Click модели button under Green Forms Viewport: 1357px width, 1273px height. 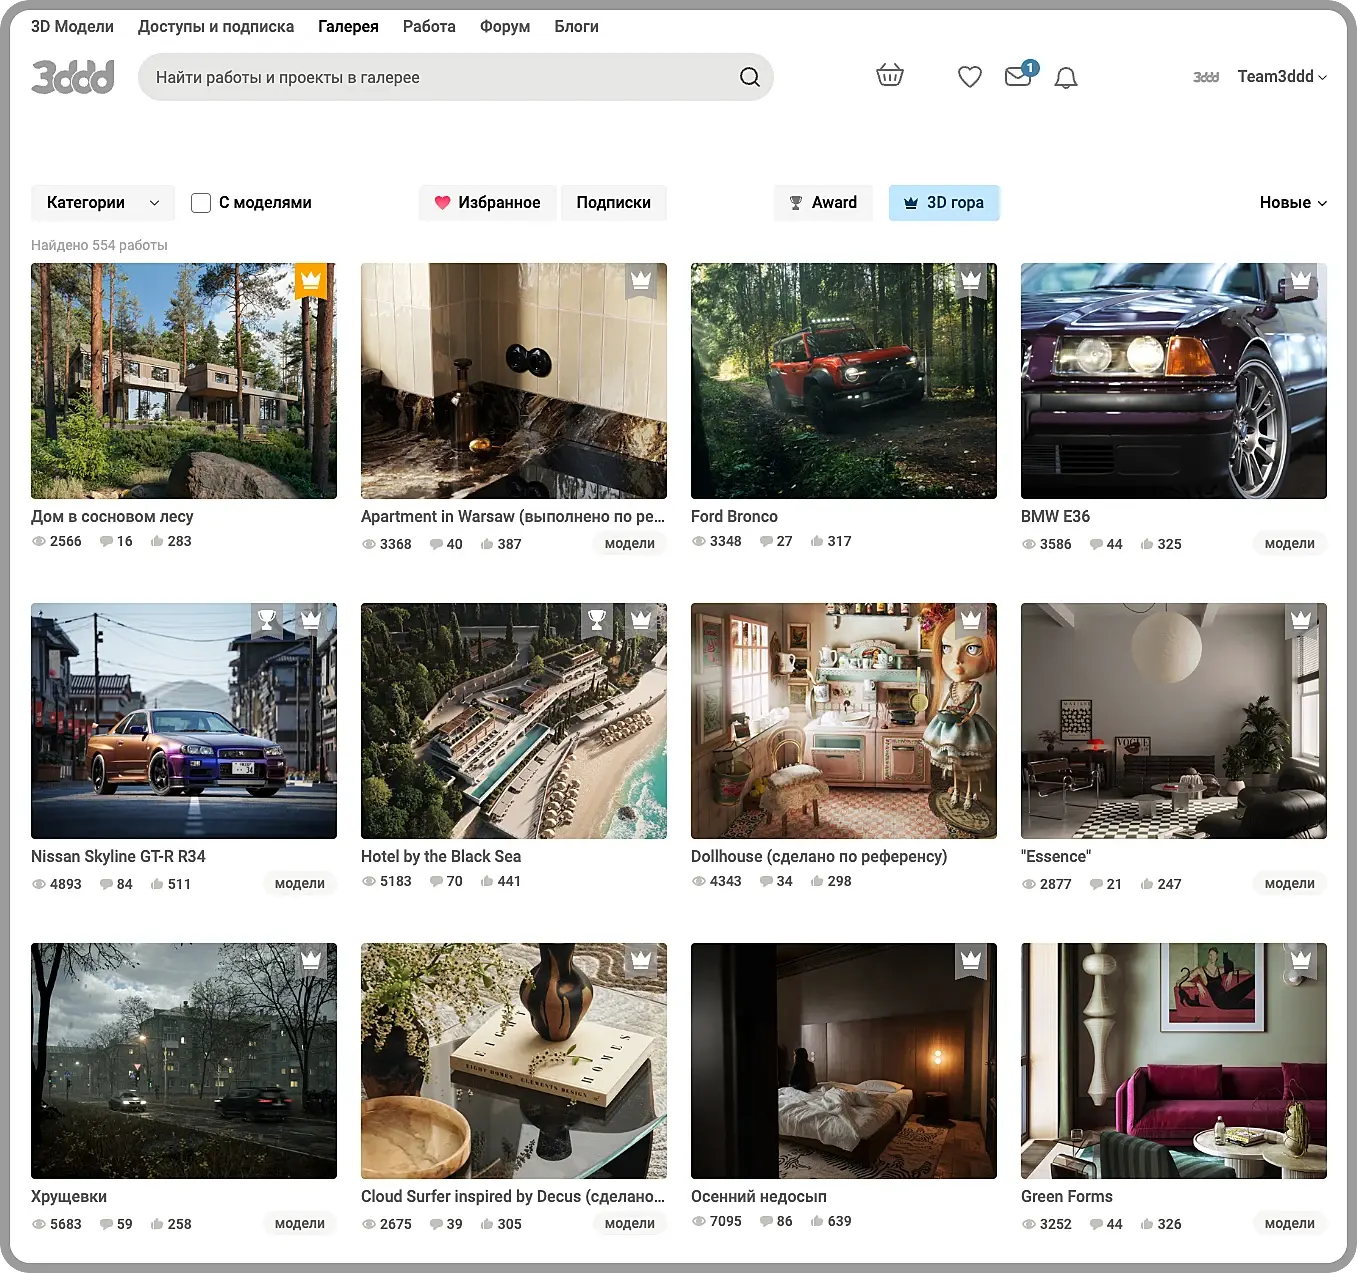tap(1290, 1224)
